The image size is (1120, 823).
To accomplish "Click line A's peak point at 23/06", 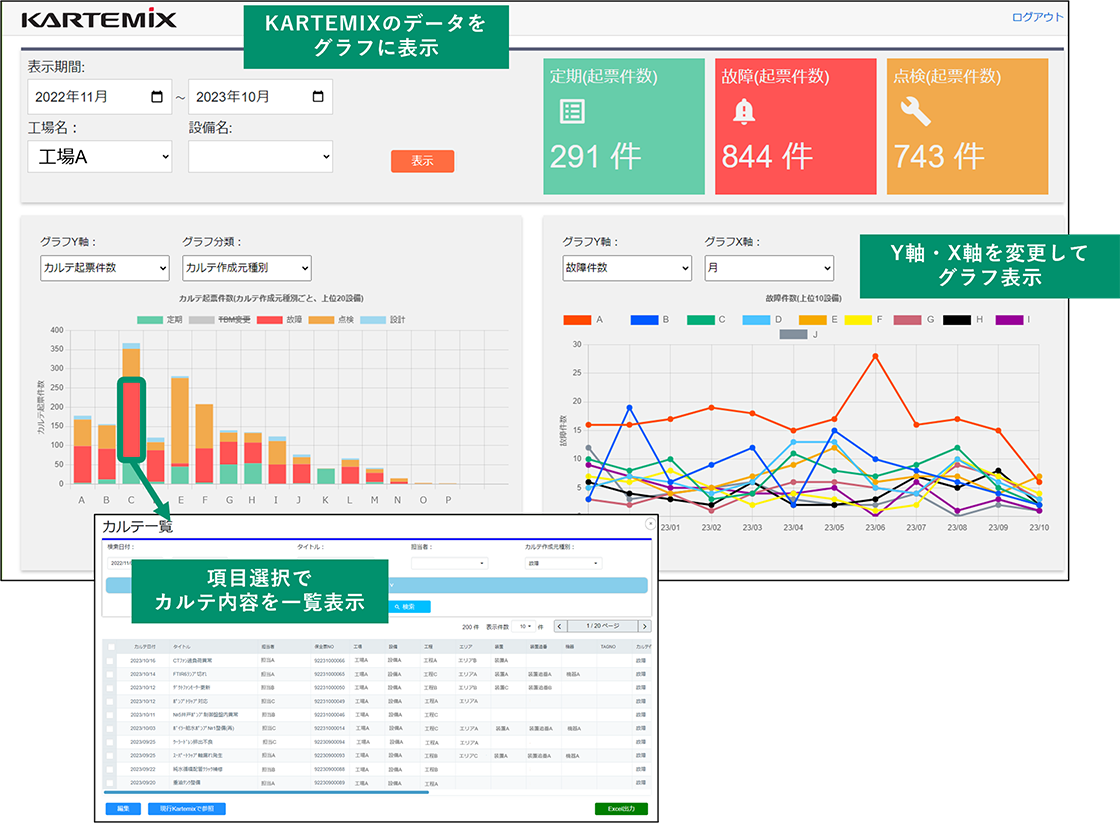I will tap(875, 356).
